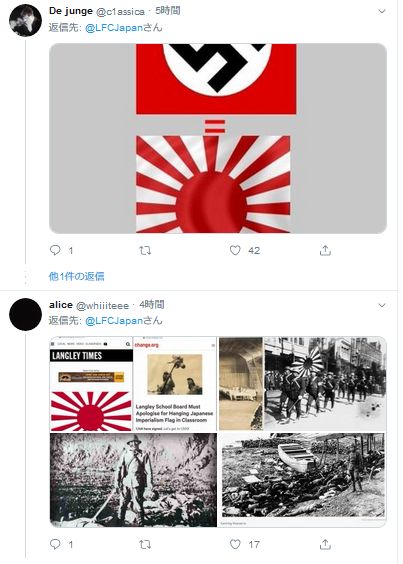Open the change.org petition screenshot image
Viewport: 403px width, 564px height.
click(x=175, y=384)
